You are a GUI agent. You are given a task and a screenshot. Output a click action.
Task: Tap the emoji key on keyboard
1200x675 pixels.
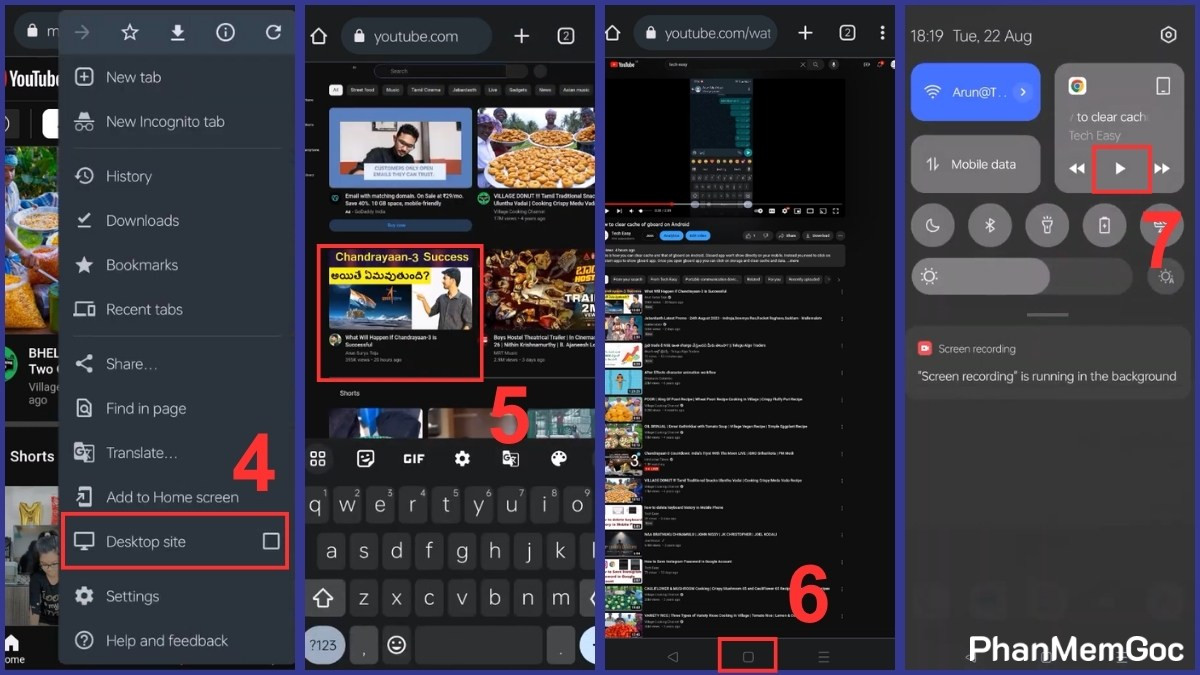click(397, 645)
